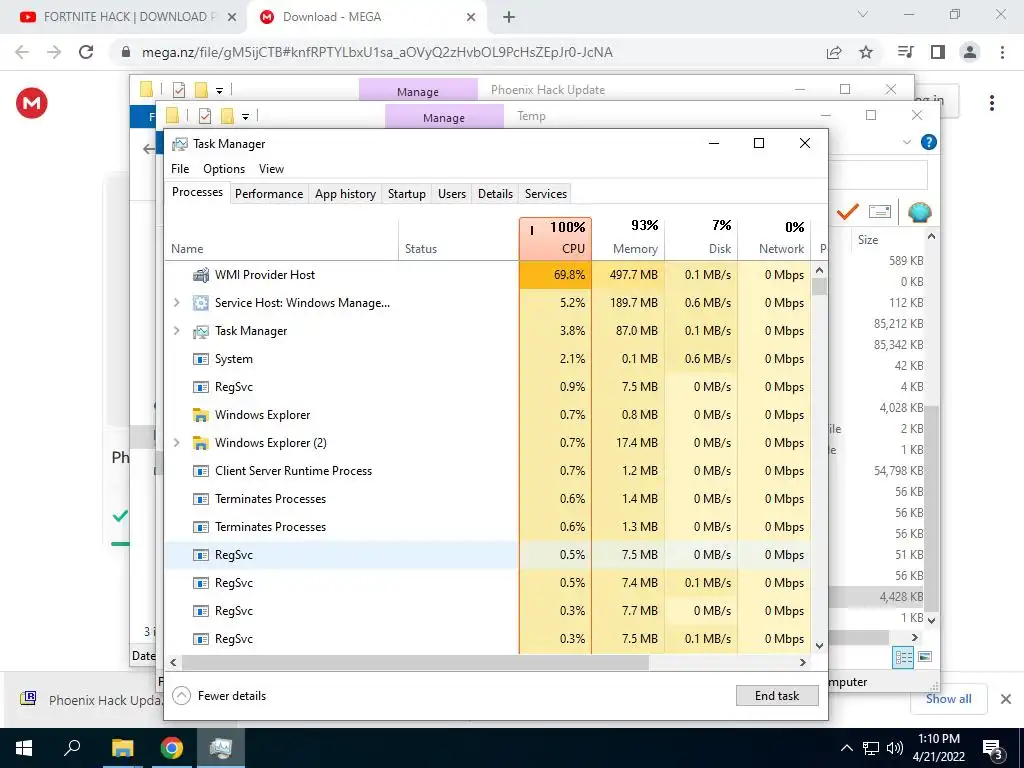Expand Service Host: Windows Management row
1024x768 pixels.
176,303
